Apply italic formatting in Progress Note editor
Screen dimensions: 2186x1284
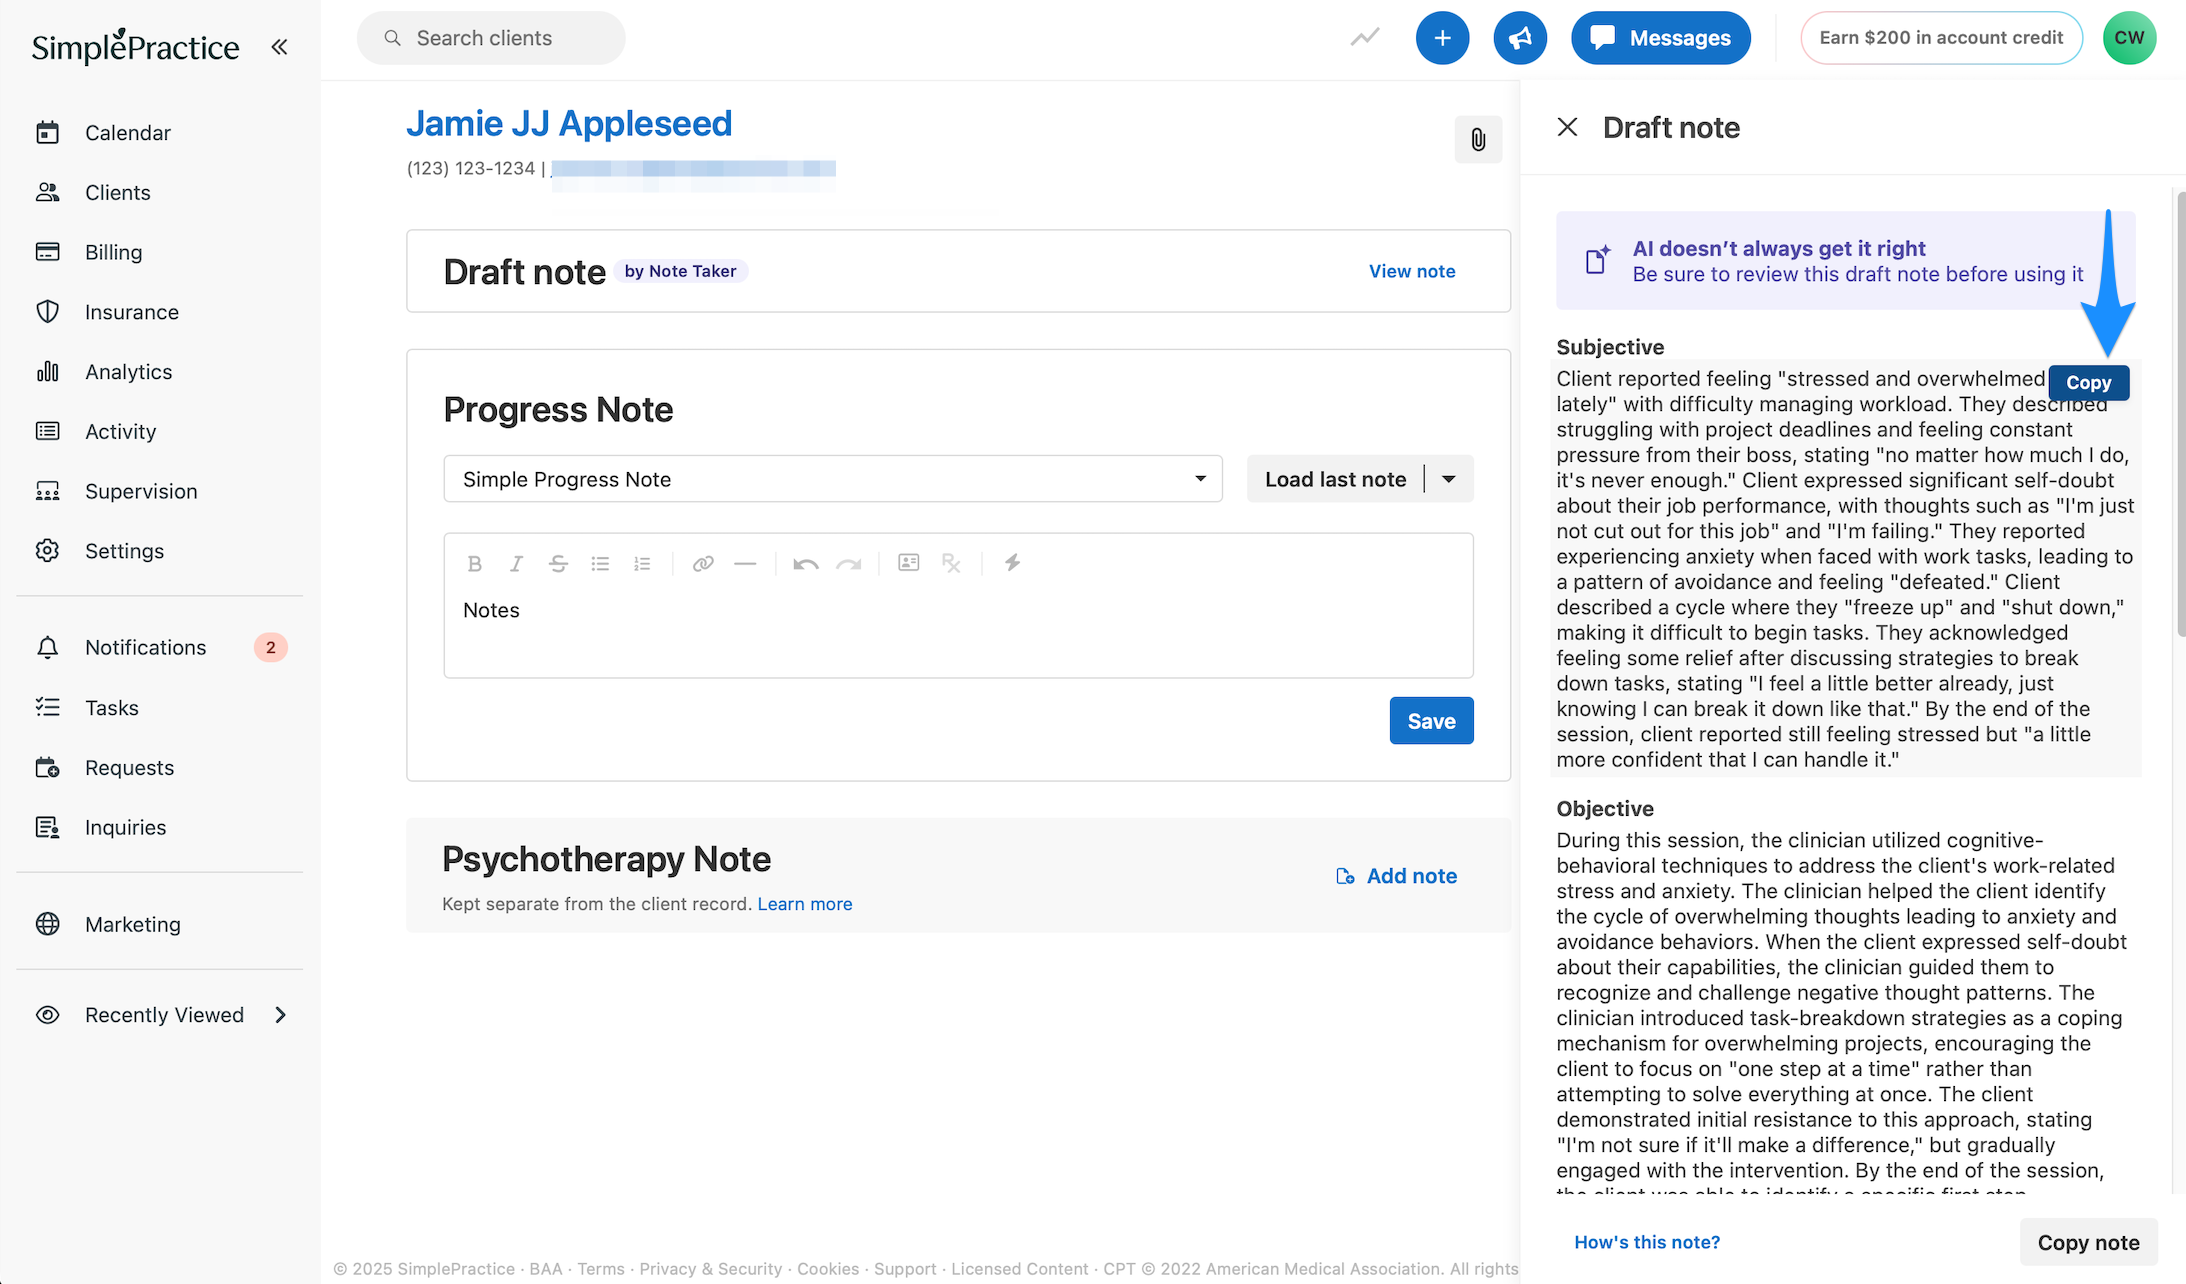[516, 563]
